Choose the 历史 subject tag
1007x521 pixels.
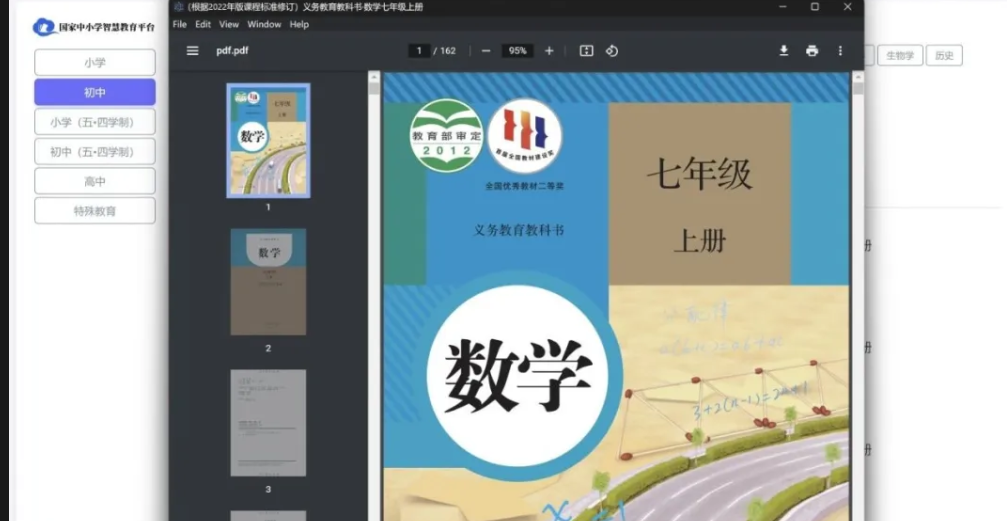944,56
